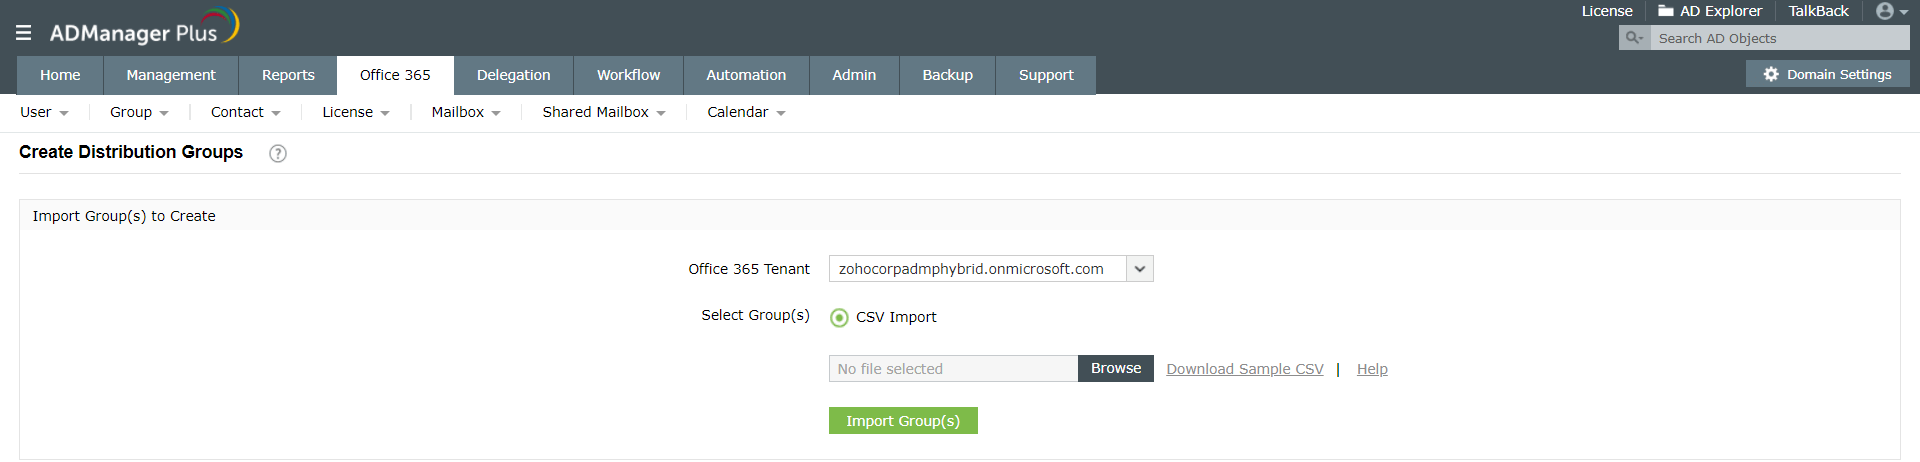Screen dimensions: 1920x462
Task: Open the Download Sample CSV link
Action: 1244,369
